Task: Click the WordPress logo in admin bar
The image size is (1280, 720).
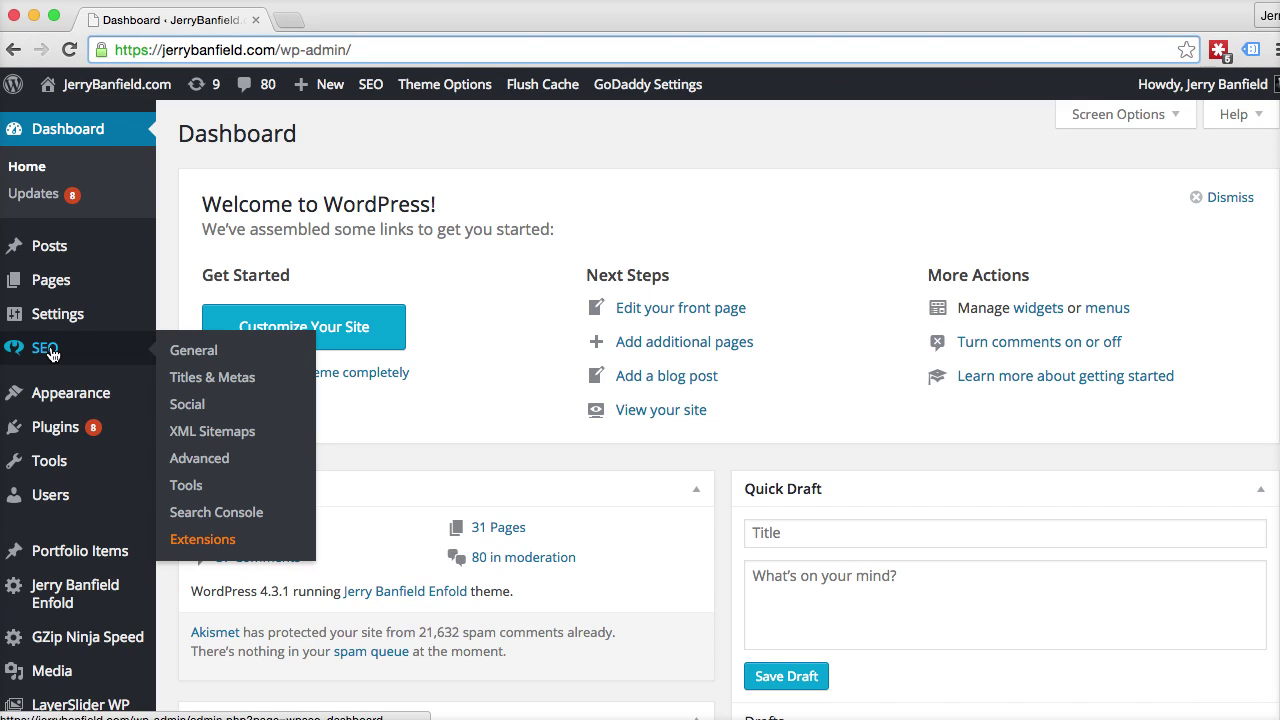Action: [13, 84]
